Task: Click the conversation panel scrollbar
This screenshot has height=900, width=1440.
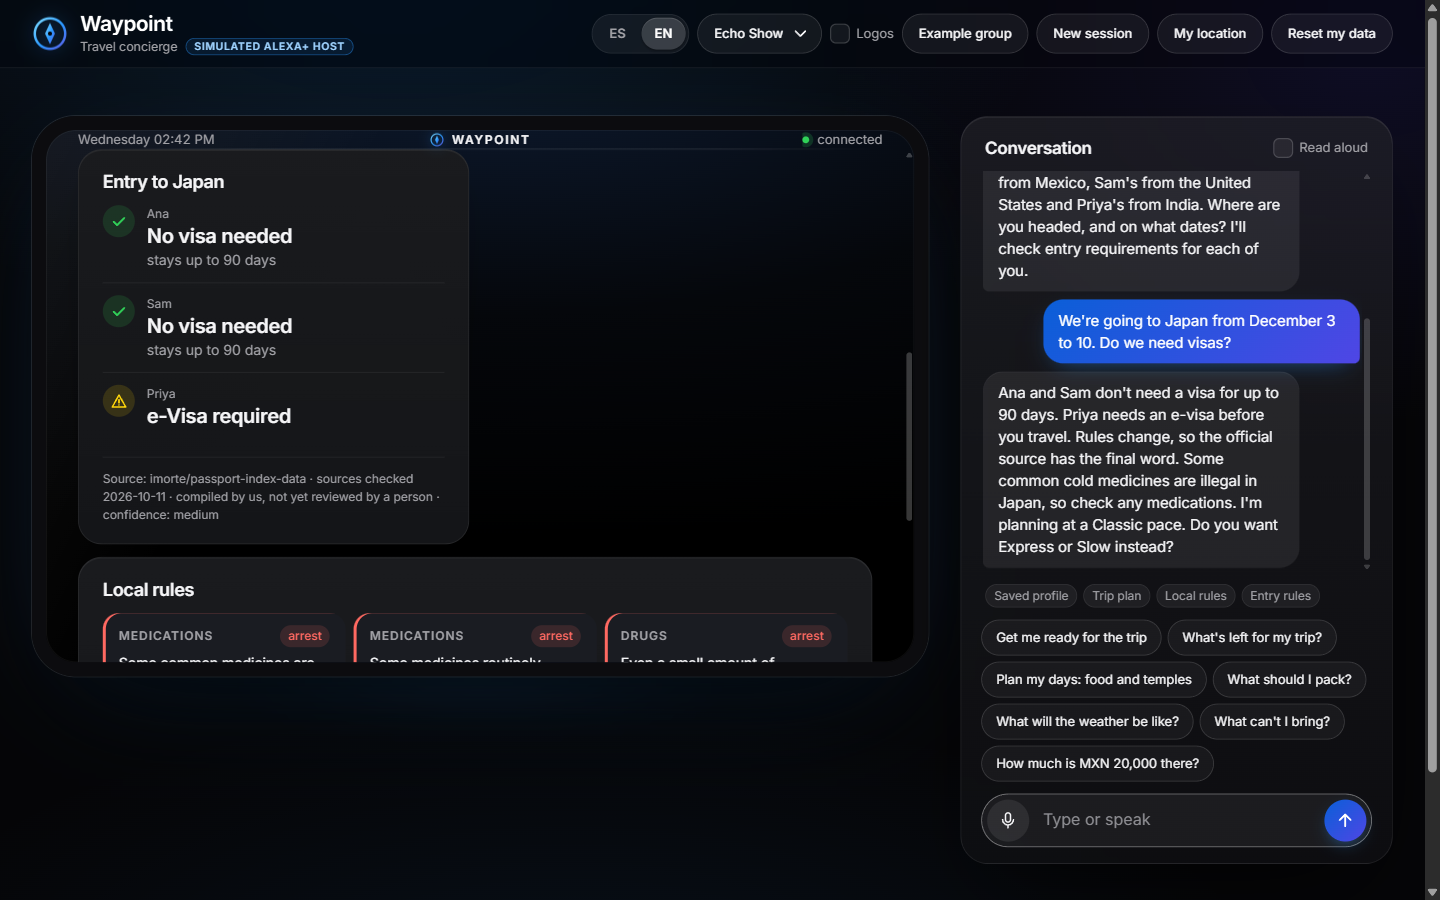Action: pyautogui.click(x=1367, y=439)
